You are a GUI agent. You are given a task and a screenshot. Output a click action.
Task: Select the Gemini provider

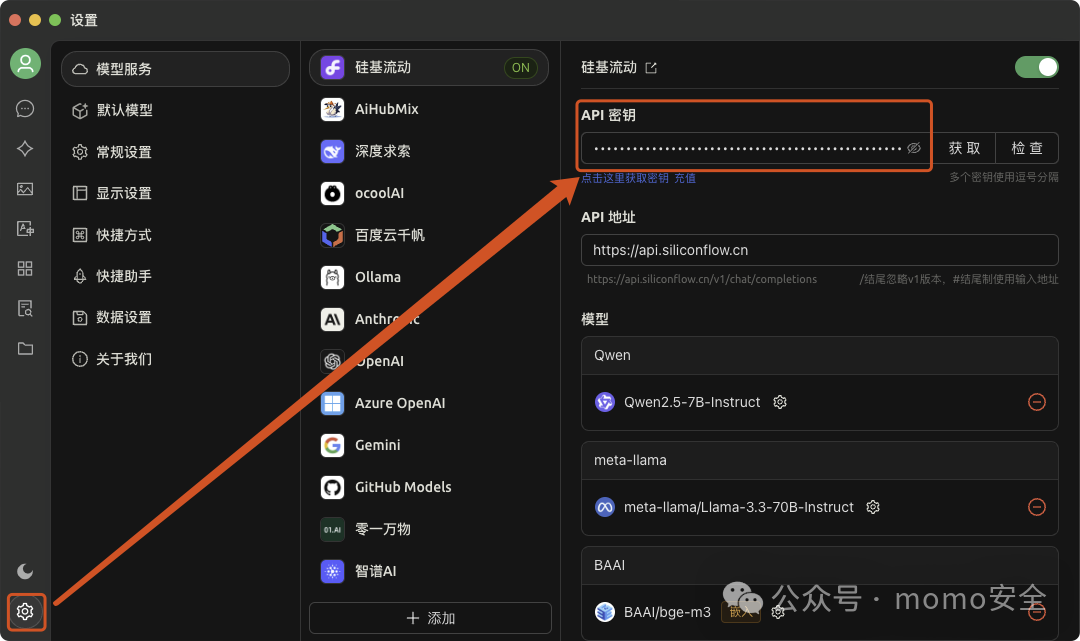point(428,445)
